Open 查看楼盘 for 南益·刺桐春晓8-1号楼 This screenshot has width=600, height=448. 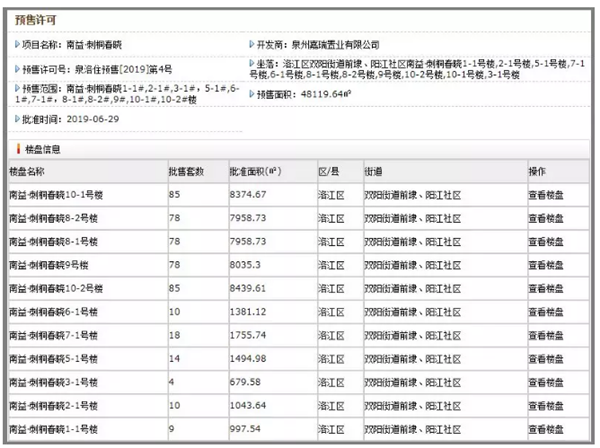pyautogui.click(x=546, y=242)
